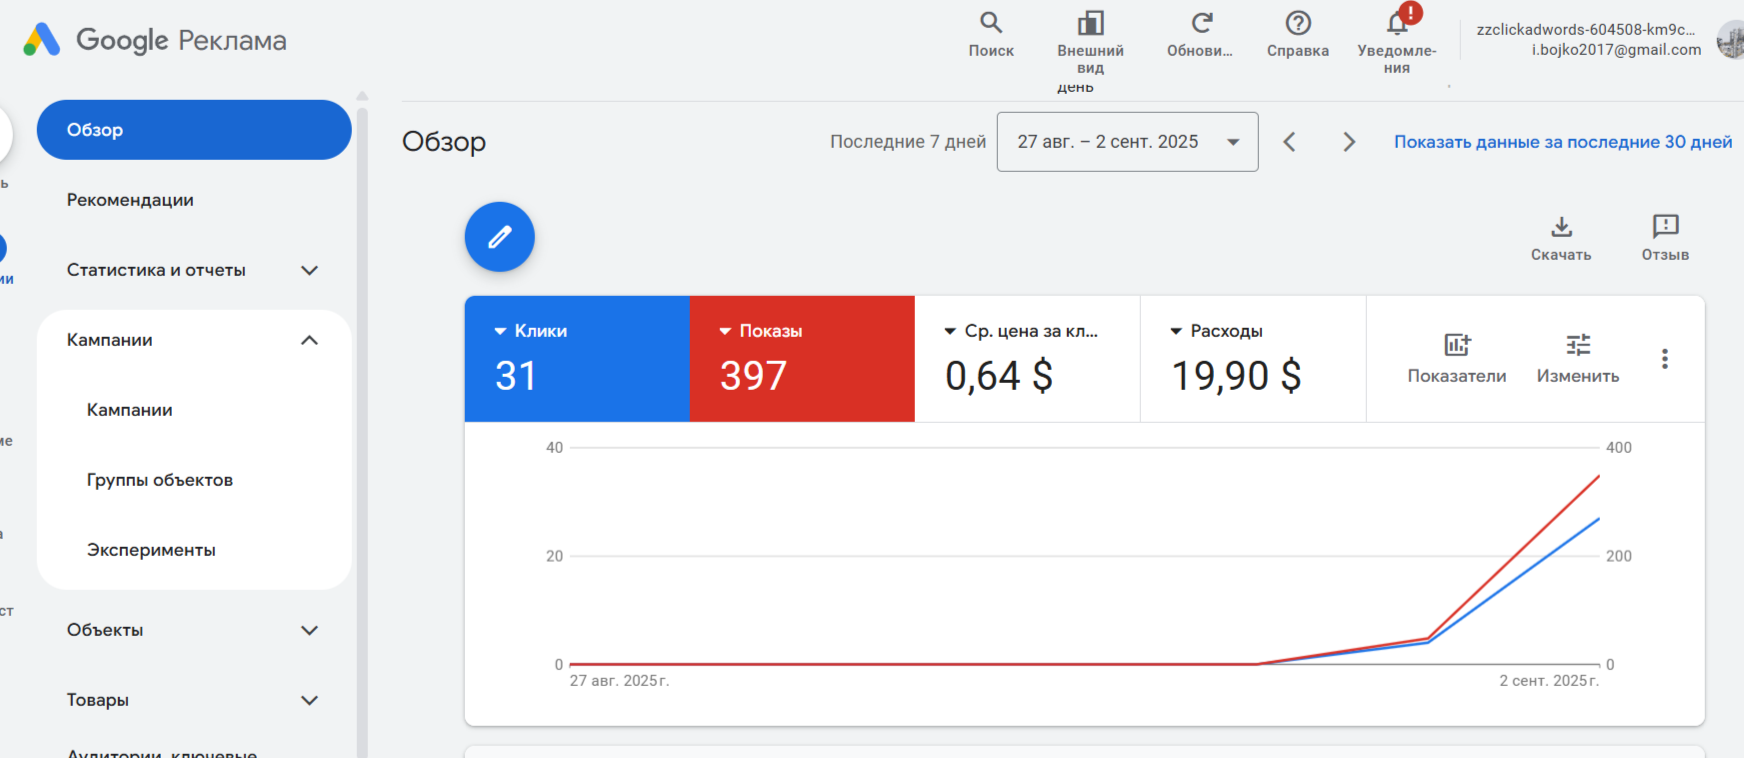Go to previous date range arrow
The height and width of the screenshot is (758, 1744).
pos(1290,142)
